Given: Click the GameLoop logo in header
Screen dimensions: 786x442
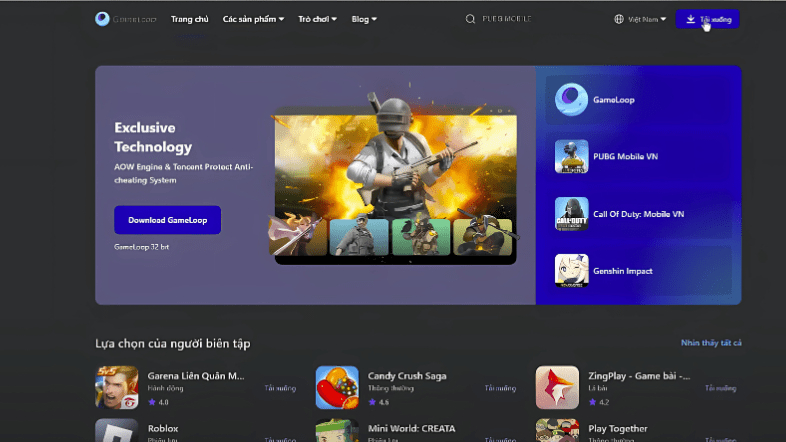Looking at the screenshot, I should [126, 19].
